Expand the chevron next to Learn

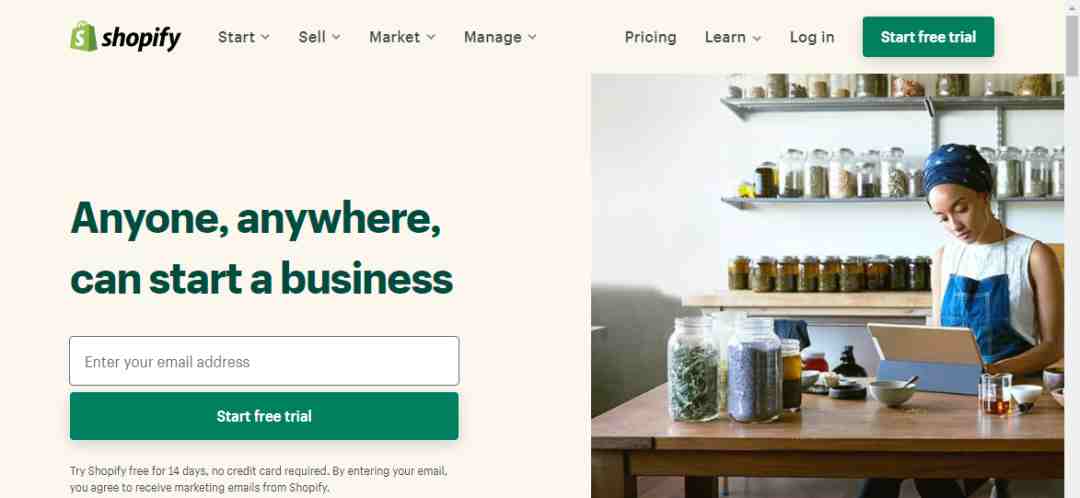tap(757, 38)
